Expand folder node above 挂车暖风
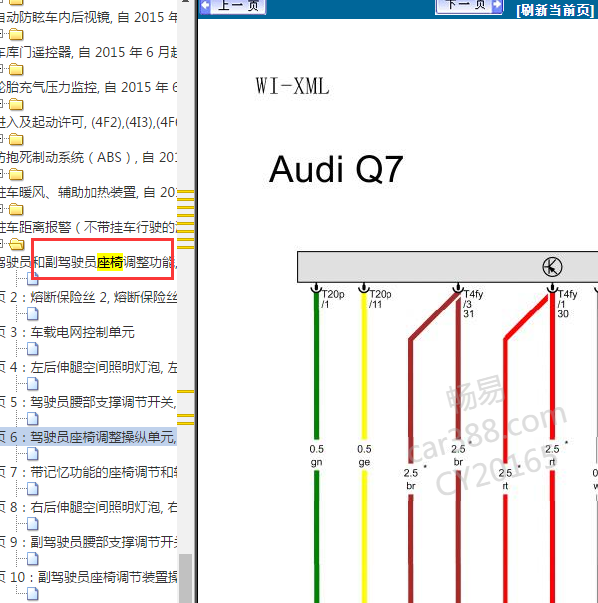This screenshot has height=603, width=598. pyautogui.click(x=1, y=174)
